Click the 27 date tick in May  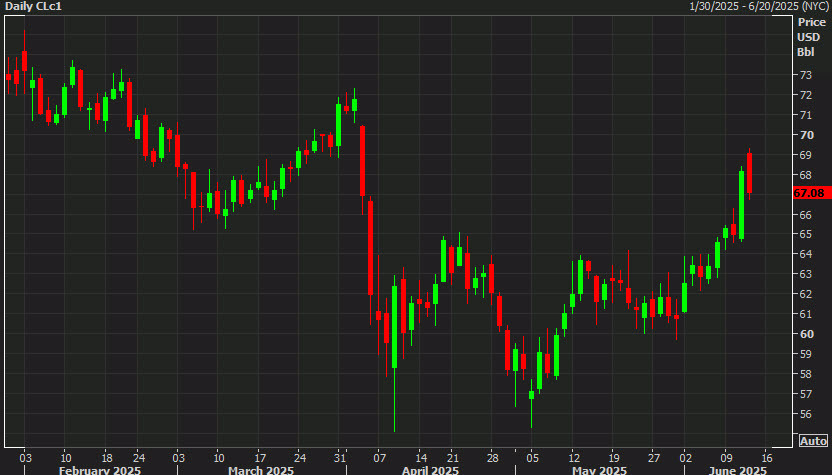654,457
